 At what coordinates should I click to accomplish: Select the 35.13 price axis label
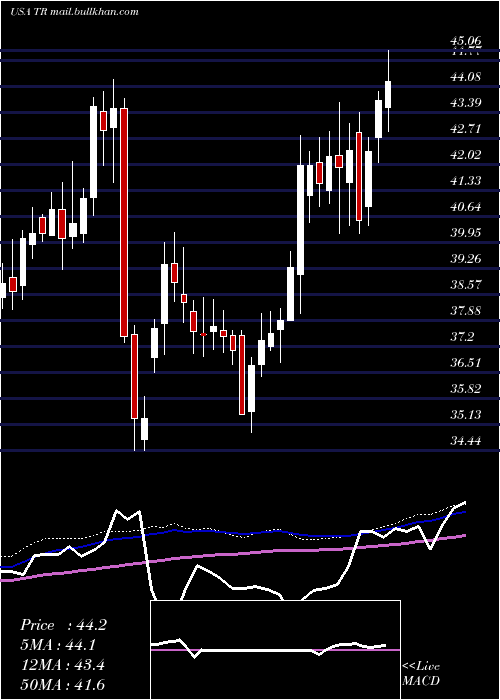pyautogui.click(x=466, y=415)
